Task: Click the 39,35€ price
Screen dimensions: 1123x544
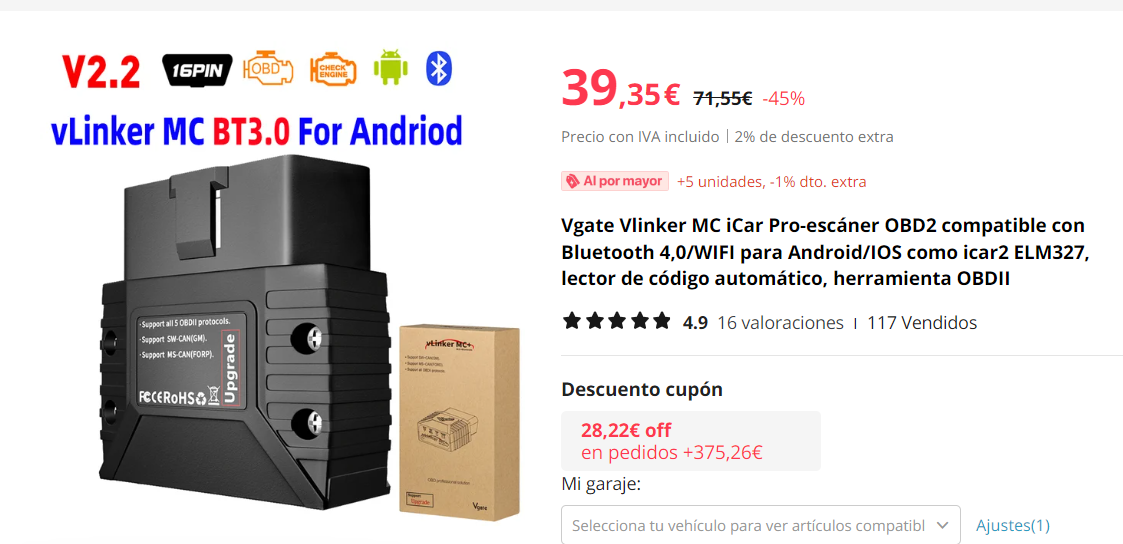Action: (620, 90)
